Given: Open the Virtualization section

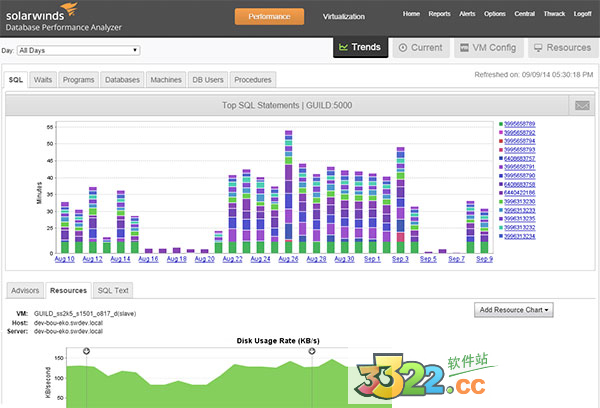Looking at the screenshot, I should (344, 16).
